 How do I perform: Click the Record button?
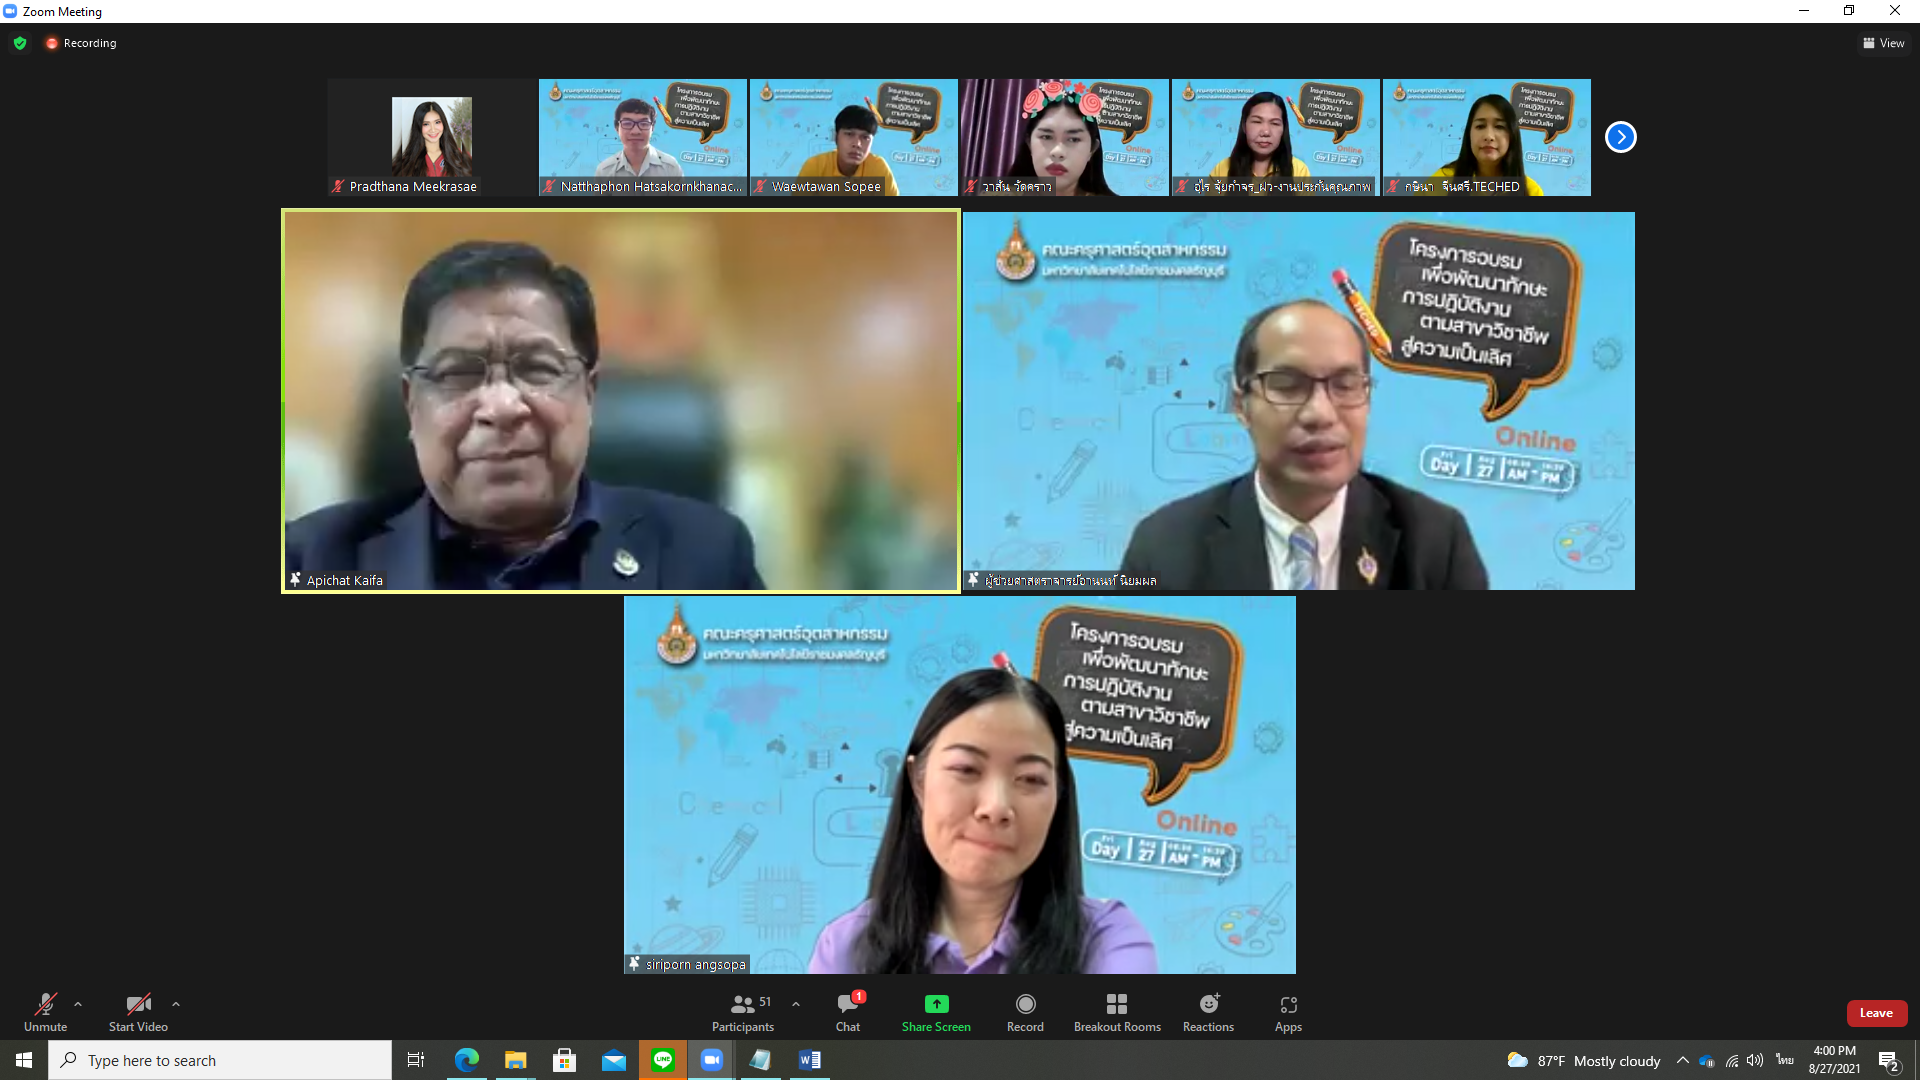(x=1025, y=1012)
